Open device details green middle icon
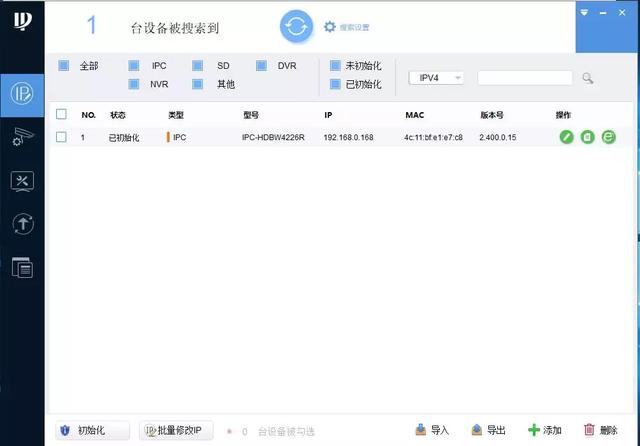 click(x=587, y=137)
